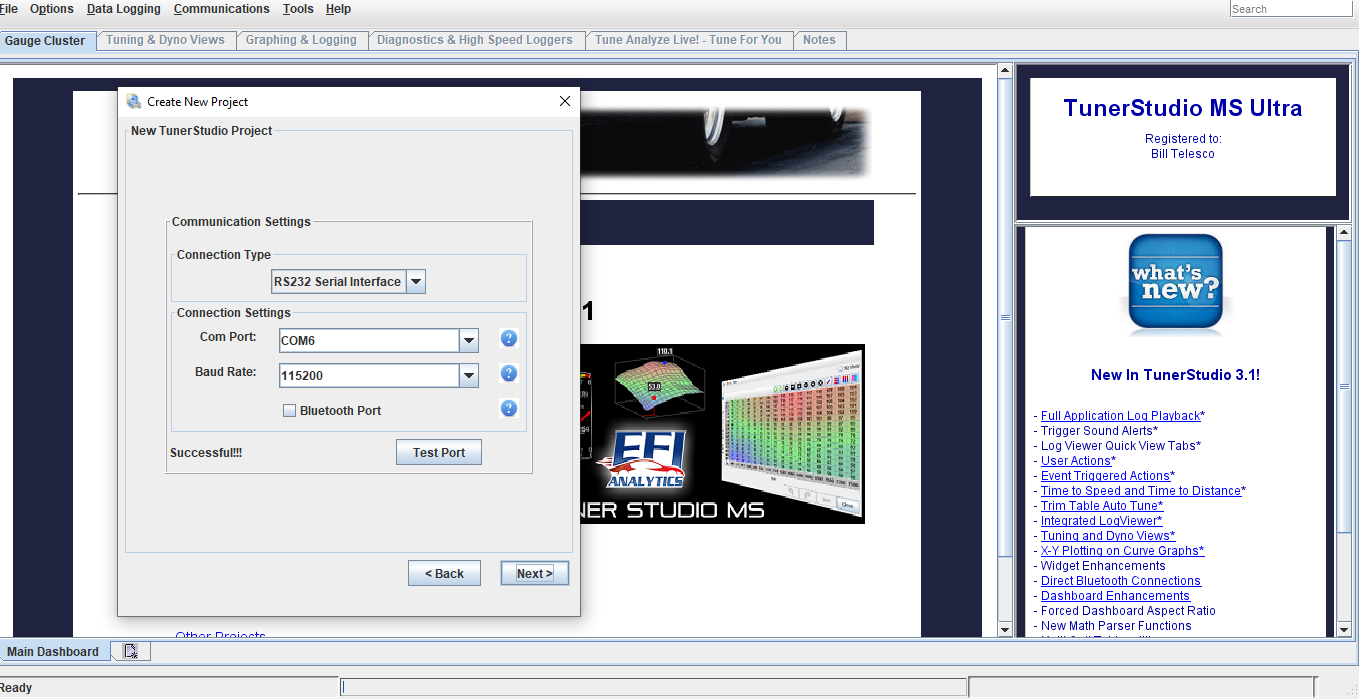Click the 115200 baud rate field
The height and width of the screenshot is (699, 1359).
(368, 376)
